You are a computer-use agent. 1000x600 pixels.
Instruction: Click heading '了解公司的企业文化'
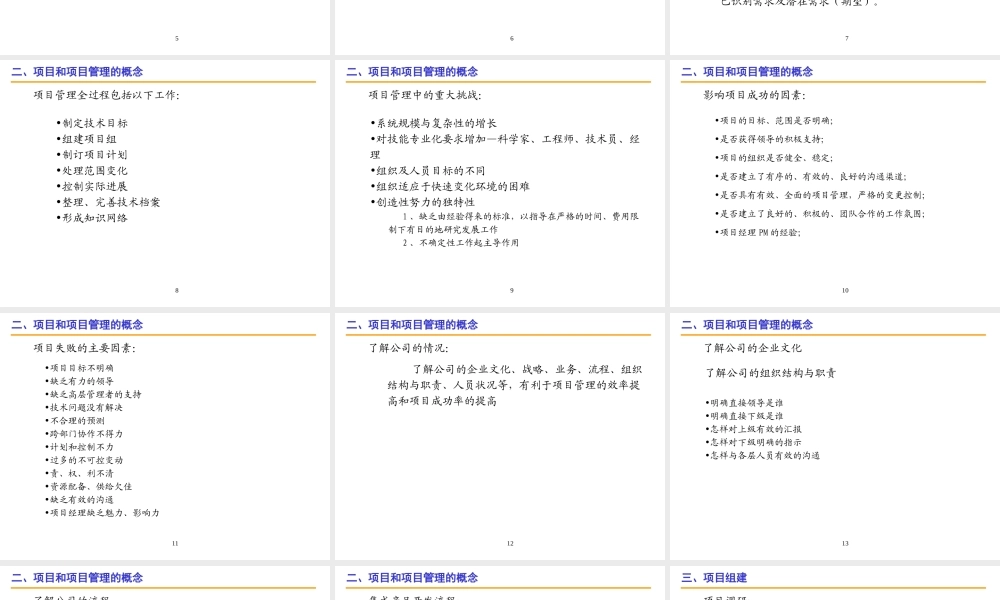(753, 348)
